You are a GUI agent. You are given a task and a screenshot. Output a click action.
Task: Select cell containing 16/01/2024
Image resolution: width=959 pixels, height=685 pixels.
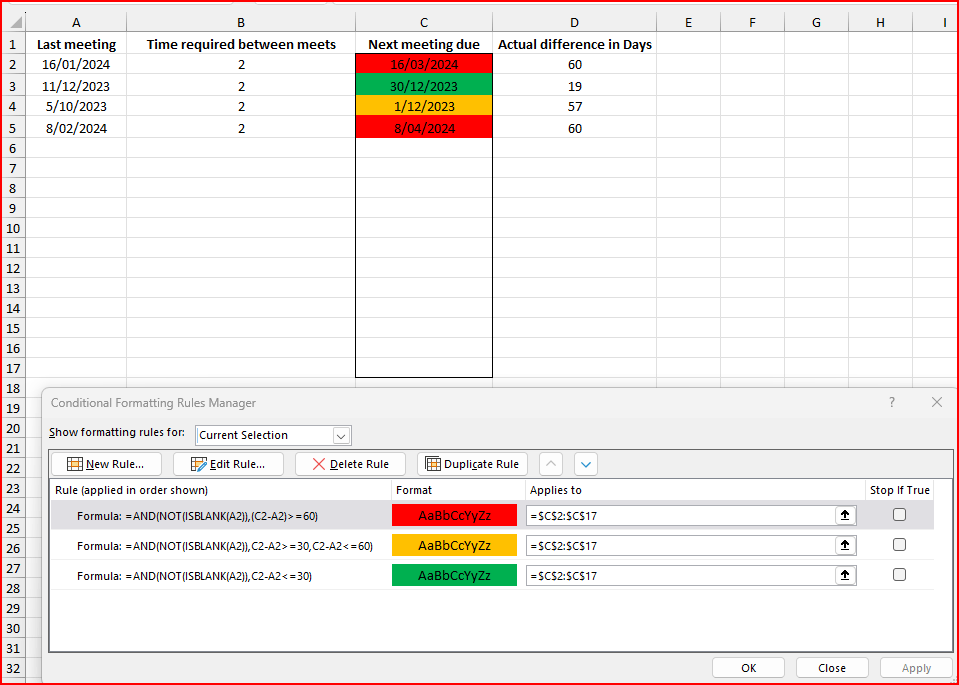click(x=76, y=64)
